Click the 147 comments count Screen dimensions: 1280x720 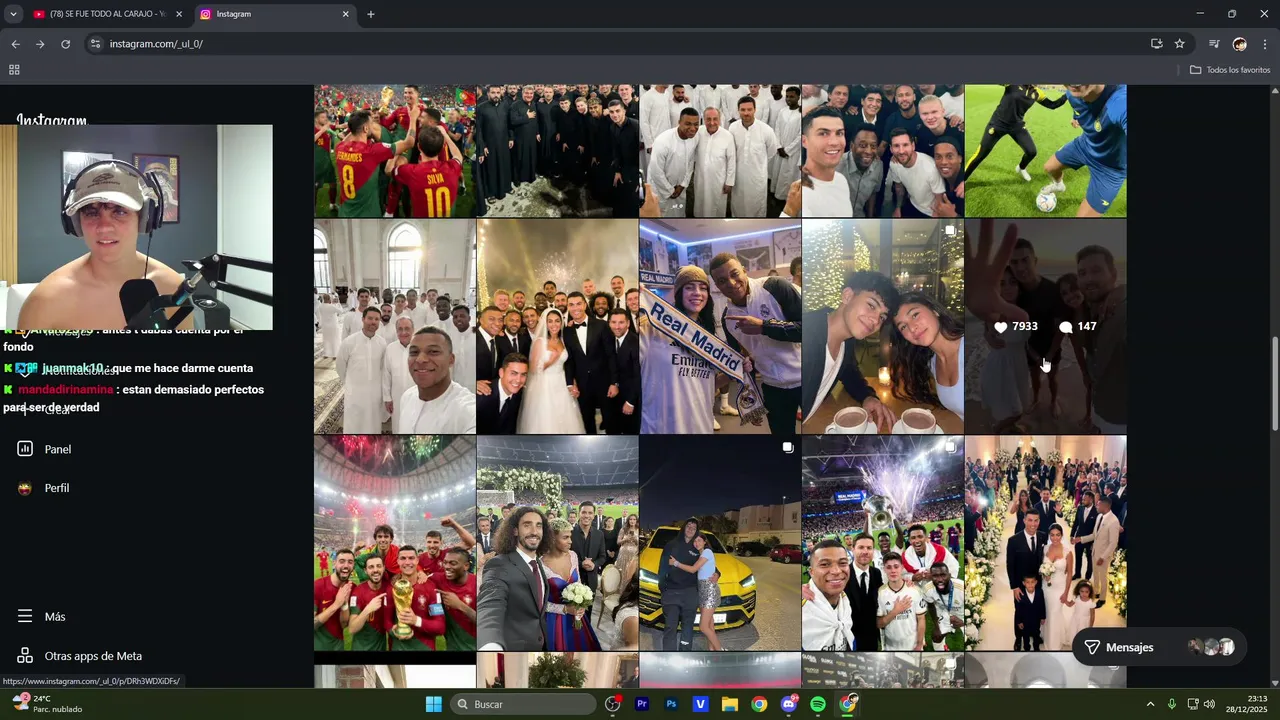(x=1078, y=327)
